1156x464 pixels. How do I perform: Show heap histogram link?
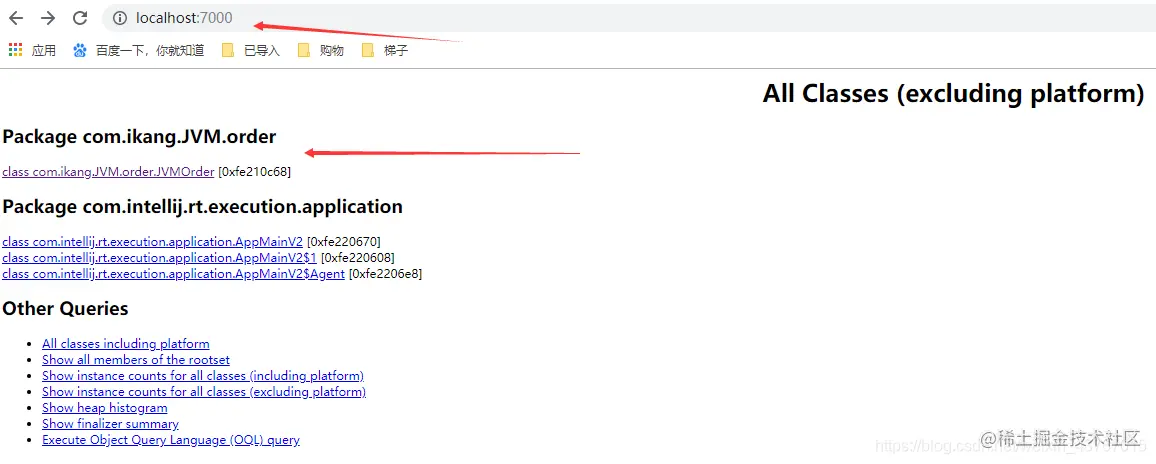click(x=105, y=408)
